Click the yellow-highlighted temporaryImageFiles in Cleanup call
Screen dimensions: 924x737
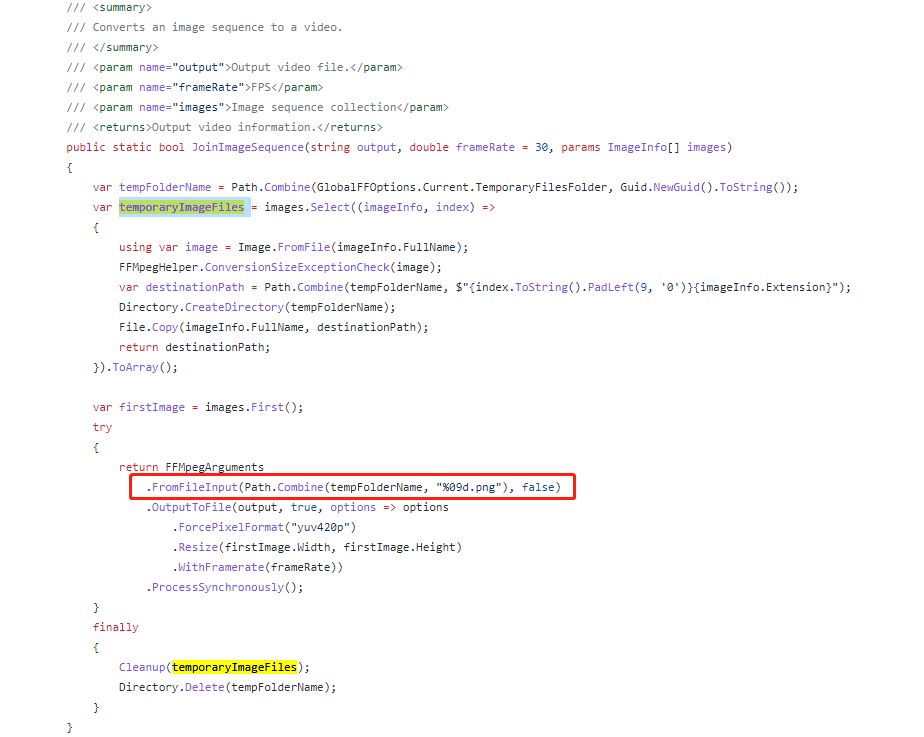tap(235, 666)
